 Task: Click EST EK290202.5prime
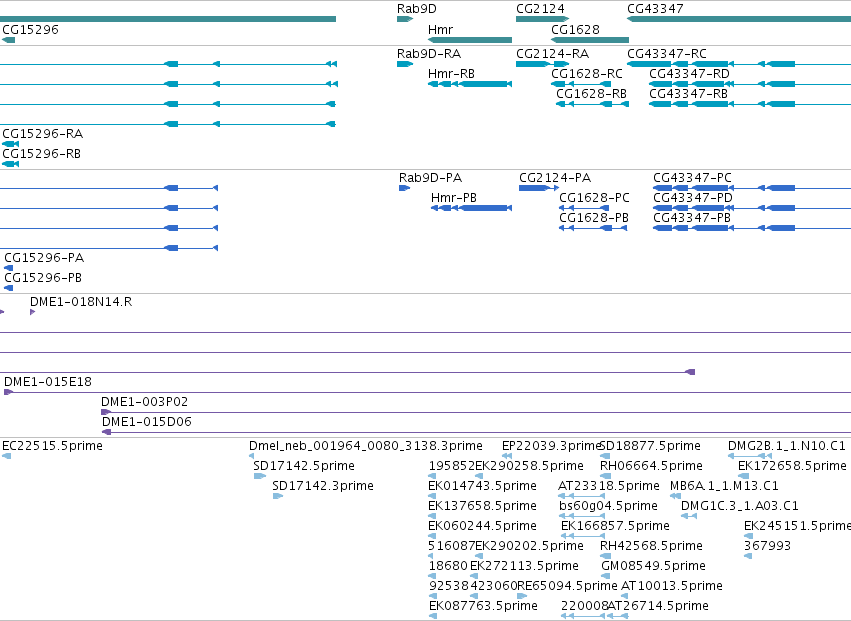click(529, 547)
